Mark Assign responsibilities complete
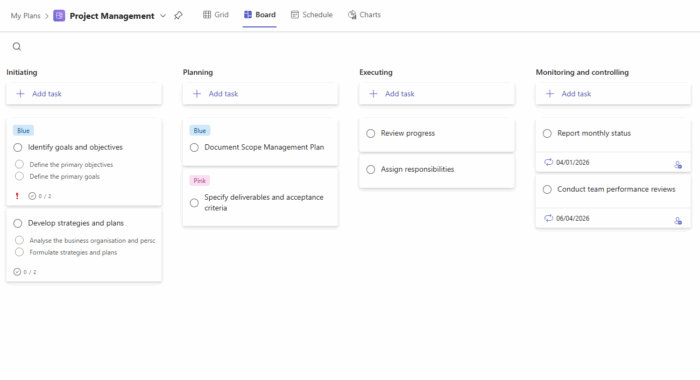The height and width of the screenshot is (380, 700). (x=371, y=170)
